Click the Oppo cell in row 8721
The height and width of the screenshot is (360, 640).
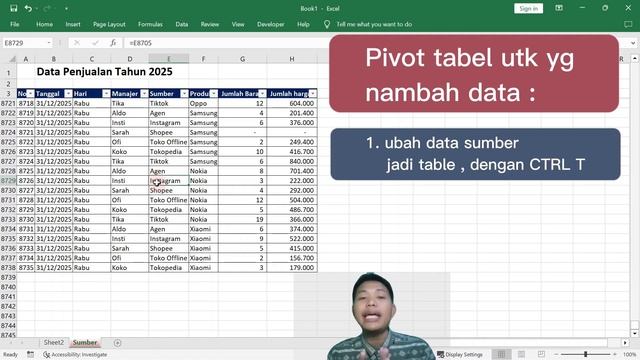[203, 104]
